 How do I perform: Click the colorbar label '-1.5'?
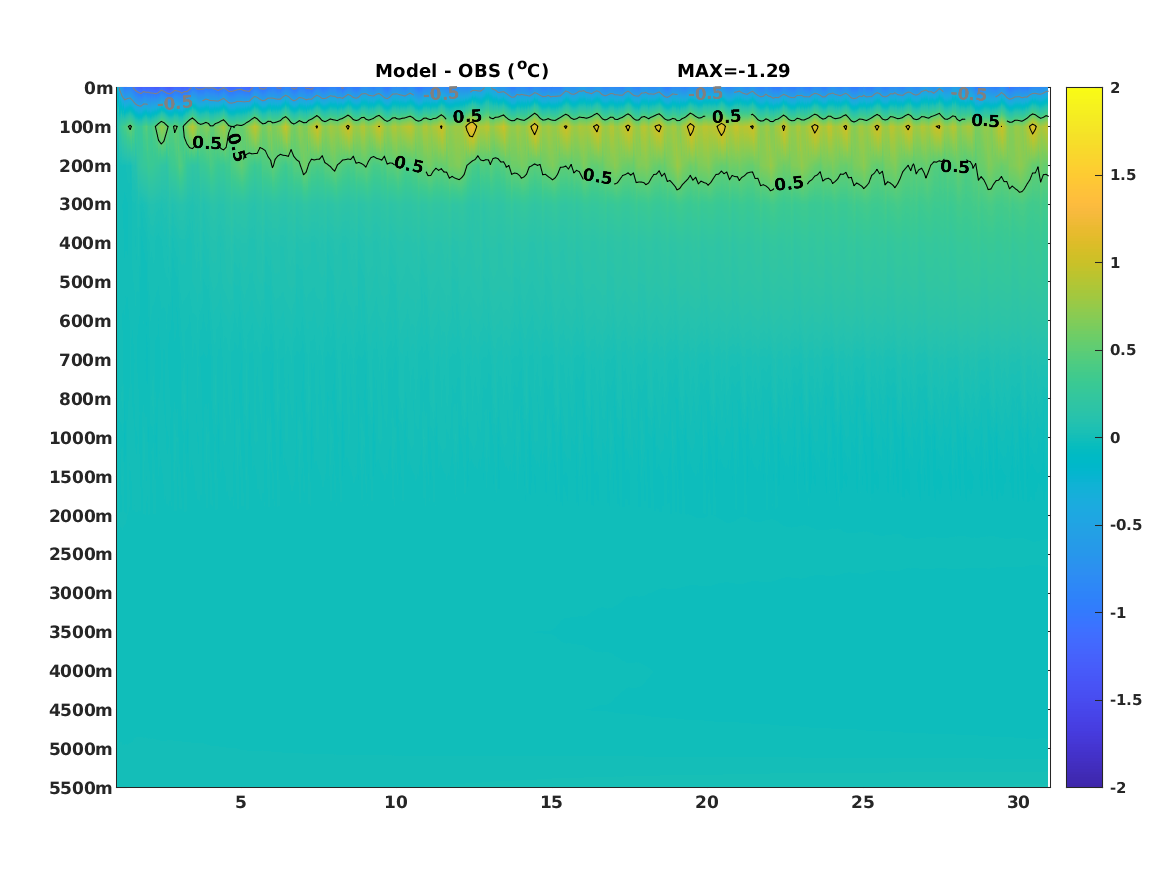point(1126,699)
